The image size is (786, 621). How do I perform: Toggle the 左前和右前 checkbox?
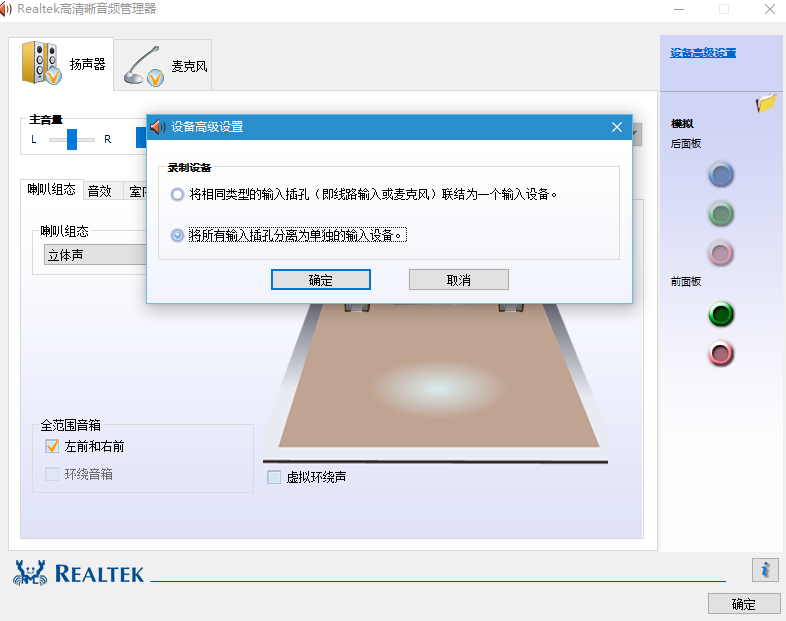tap(53, 447)
